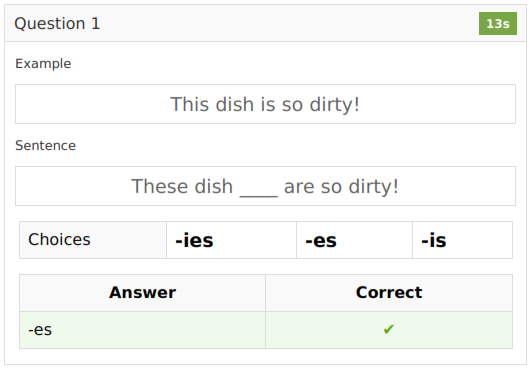Click the word "is" in the Example box
The height and width of the screenshot is (369, 532).
click(x=268, y=104)
